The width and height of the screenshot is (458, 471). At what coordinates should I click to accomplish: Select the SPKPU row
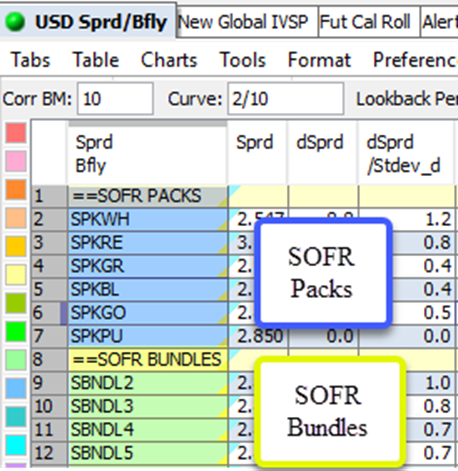click(148, 336)
